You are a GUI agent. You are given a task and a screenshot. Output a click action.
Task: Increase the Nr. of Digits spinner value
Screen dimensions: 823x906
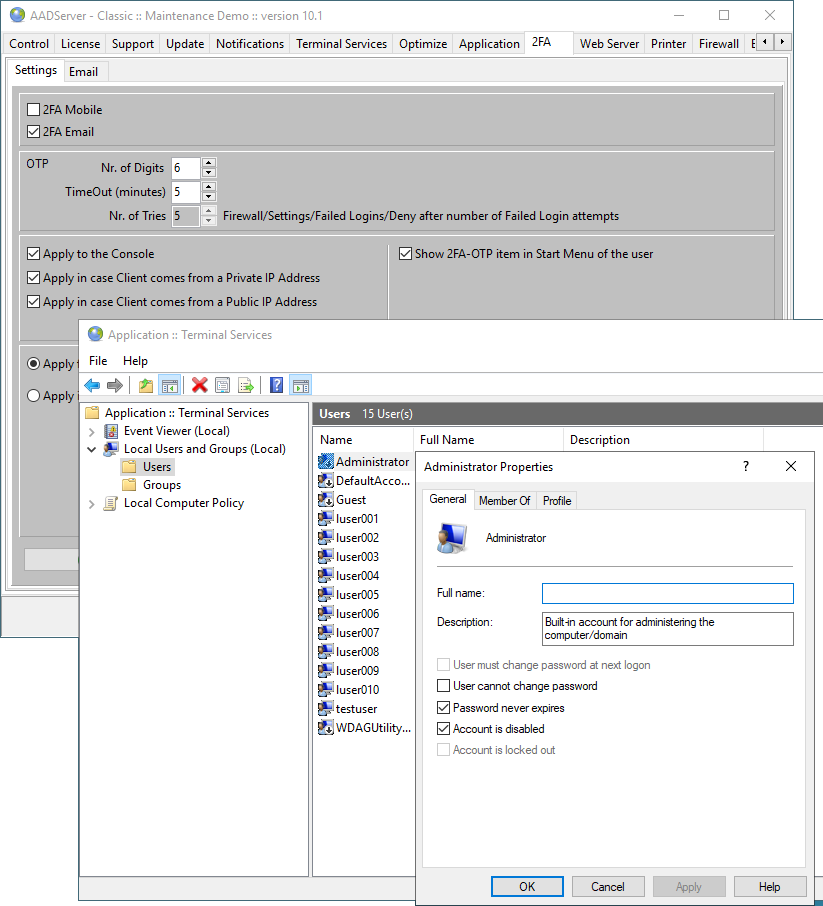coord(209,163)
